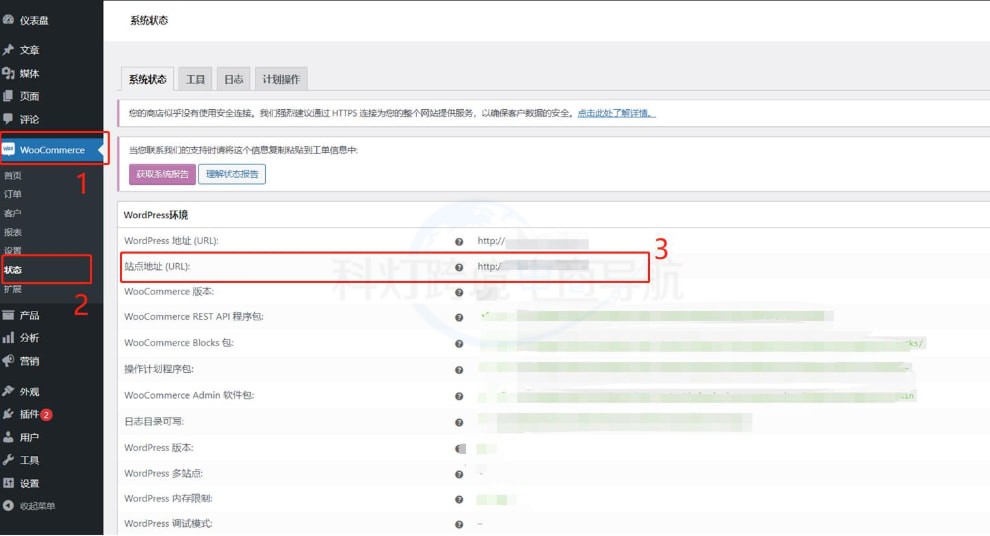Open the 计划操作 tab

click(281, 80)
